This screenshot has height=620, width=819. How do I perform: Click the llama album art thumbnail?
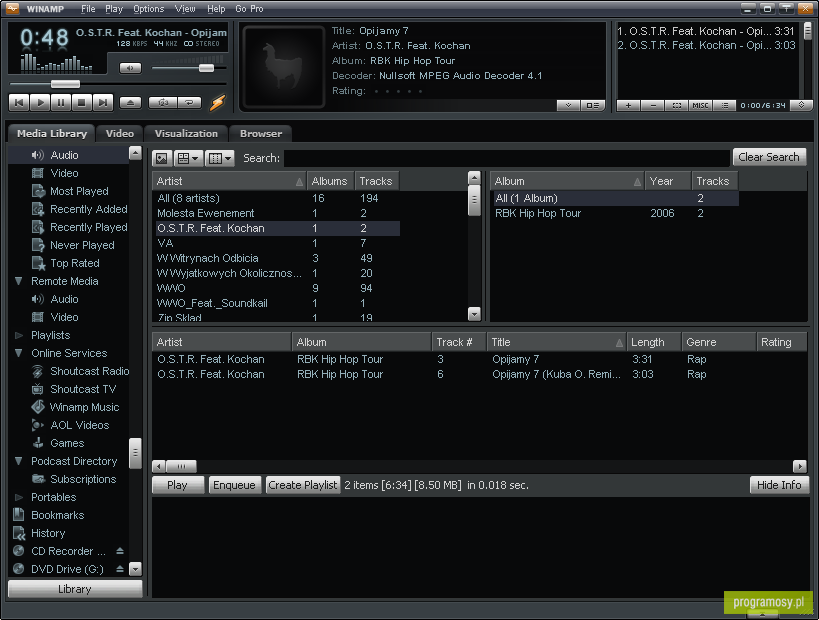click(284, 67)
